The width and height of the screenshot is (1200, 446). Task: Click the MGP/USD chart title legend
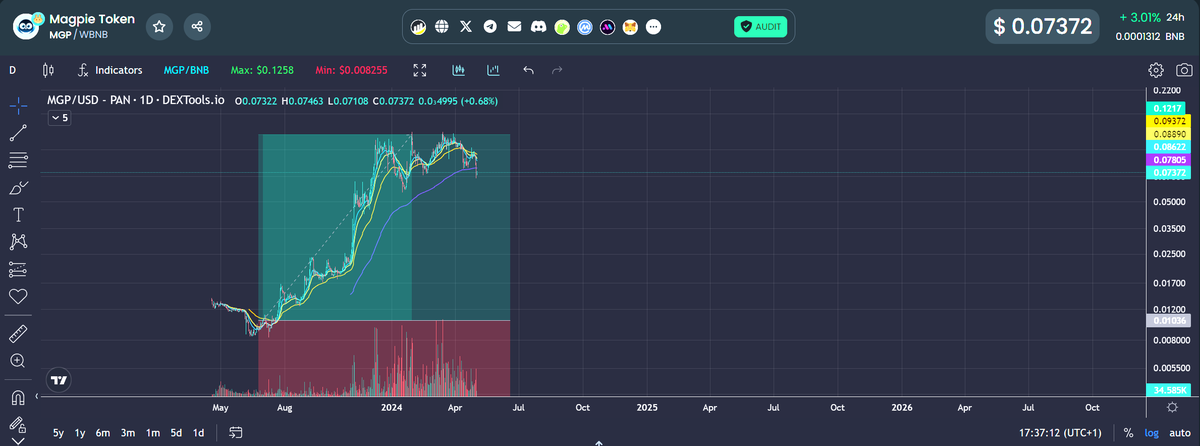(137, 101)
